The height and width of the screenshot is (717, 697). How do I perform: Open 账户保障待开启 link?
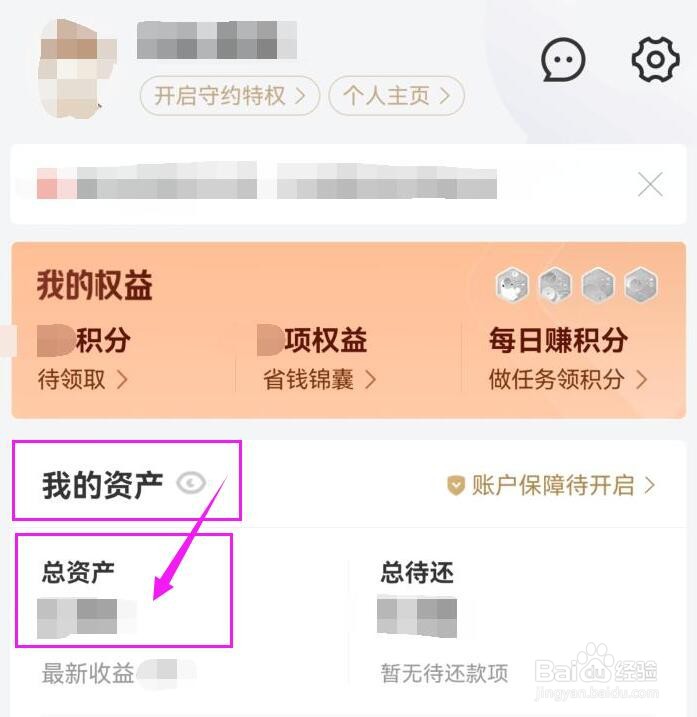point(551,485)
